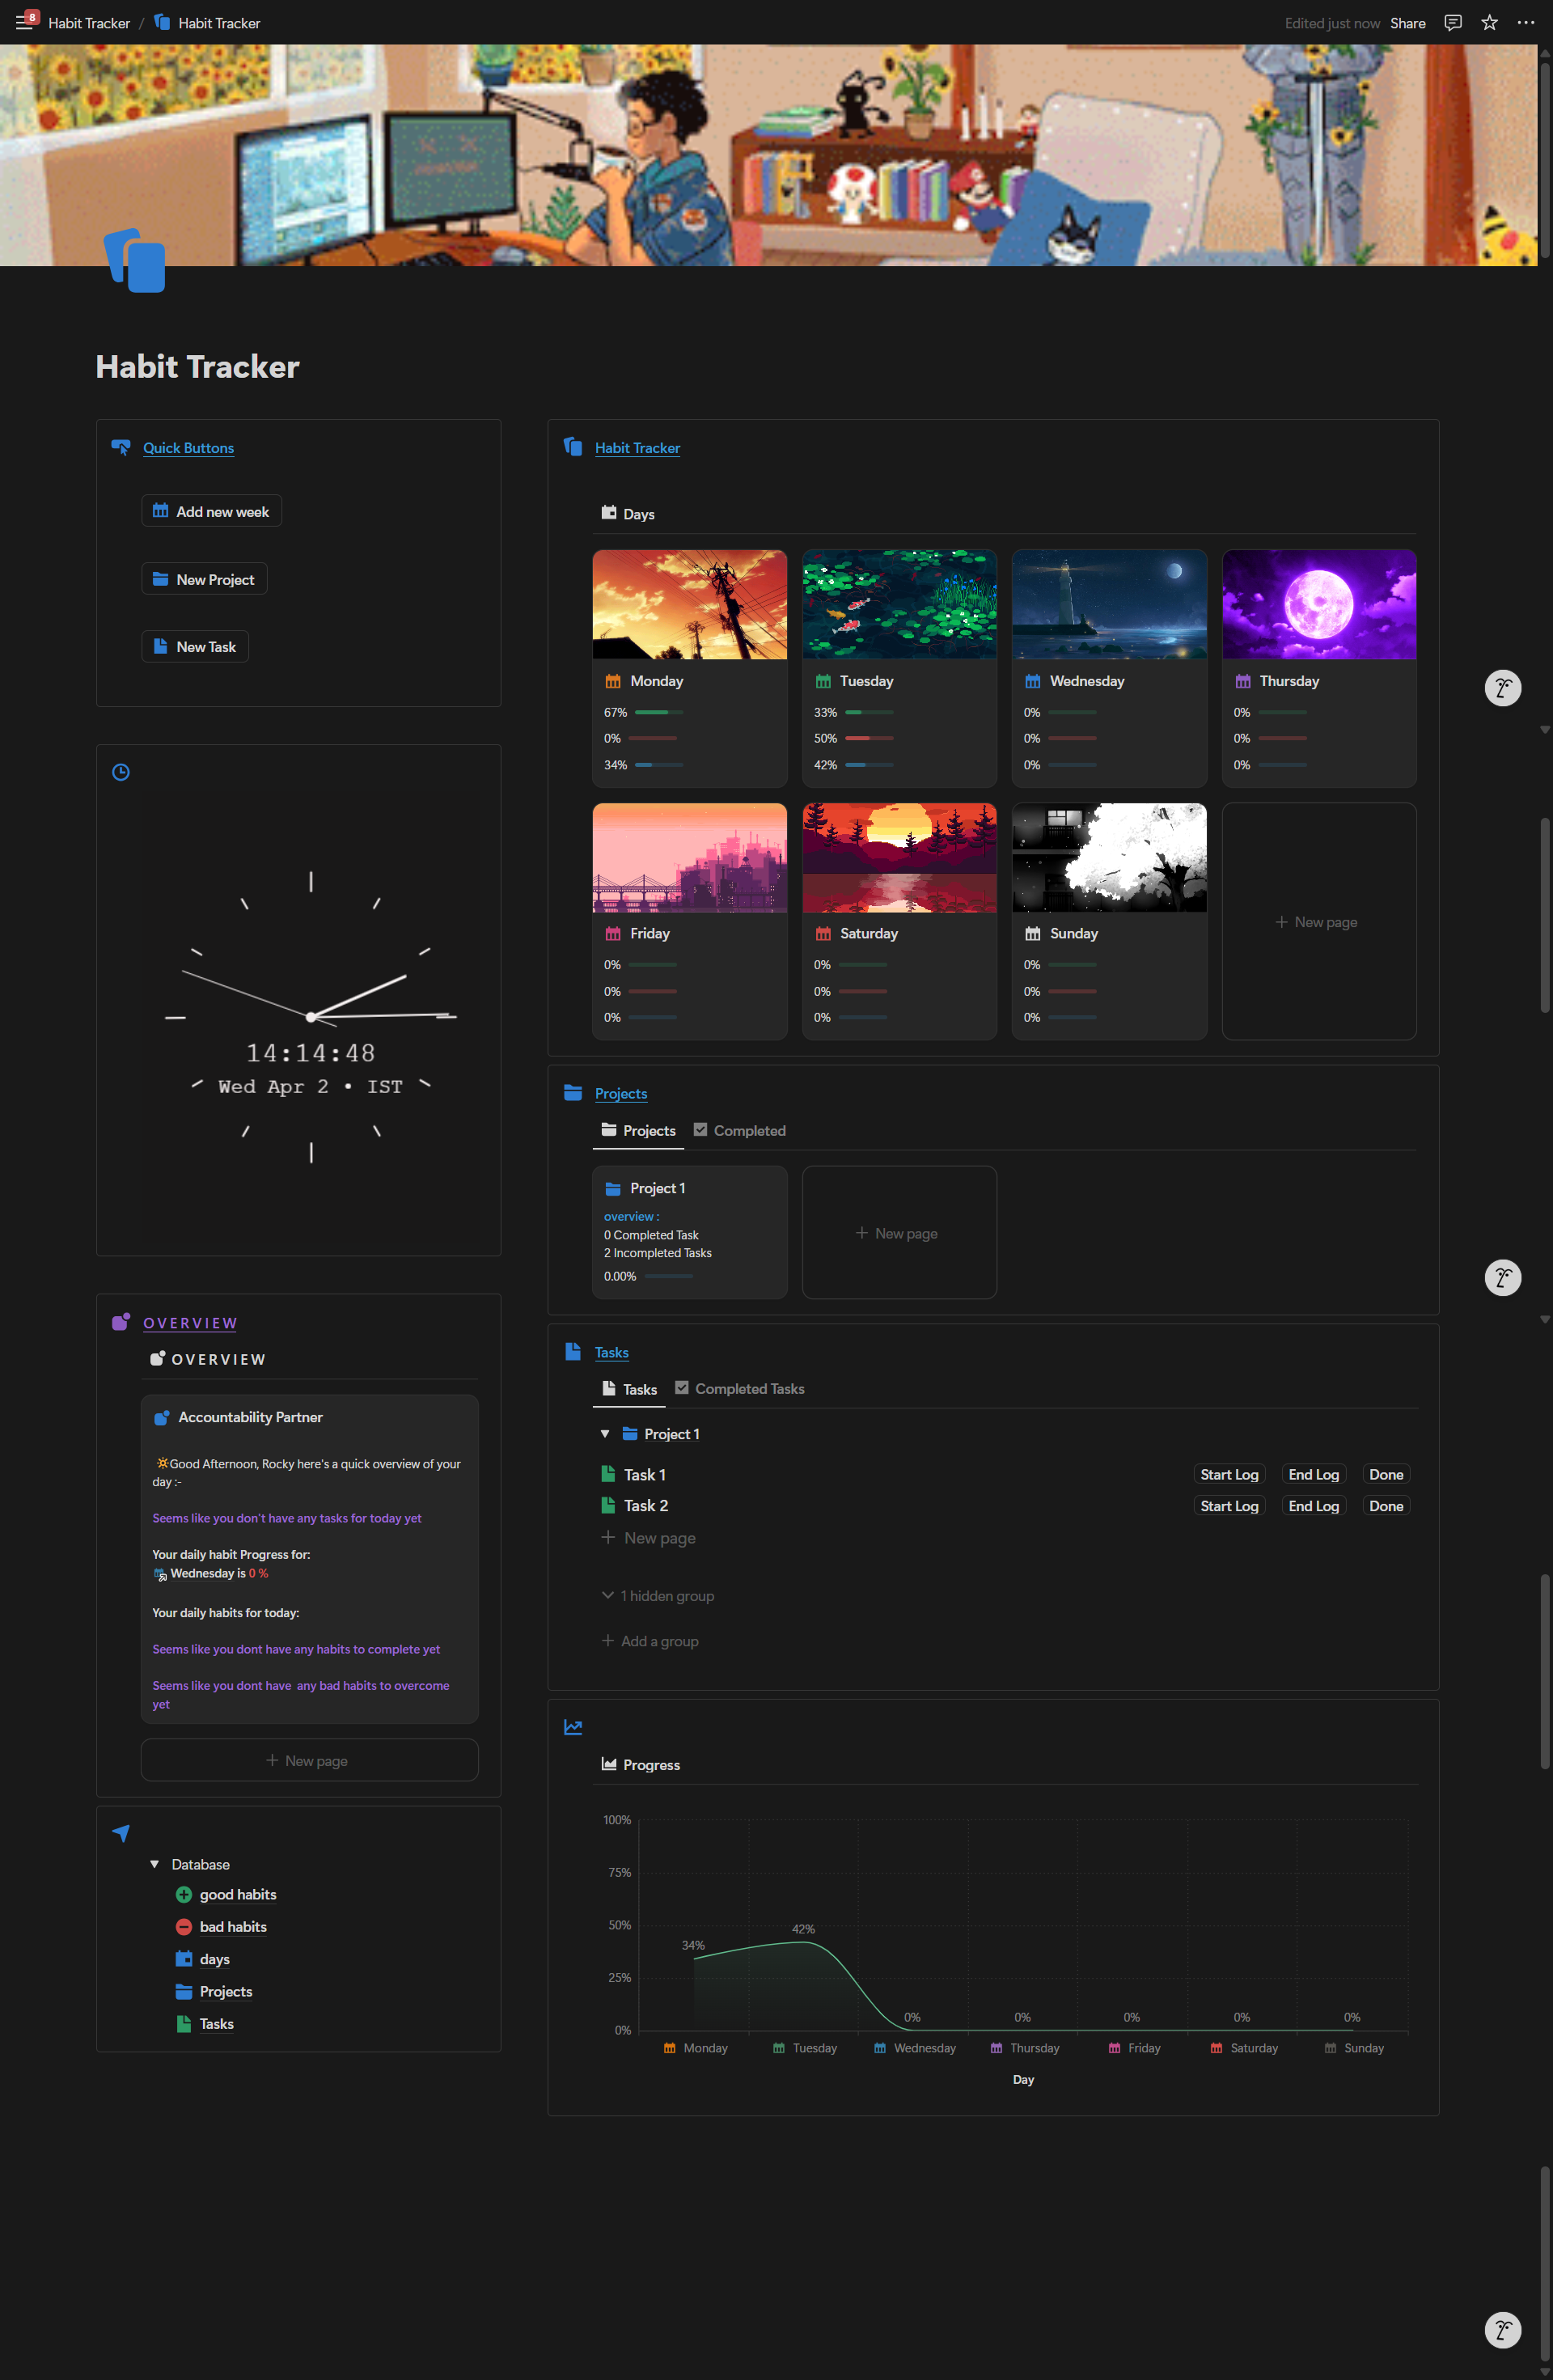The height and width of the screenshot is (2380, 1553).
Task: Click the clock icon above the analog clock
Action: click(x=121, y=772)
